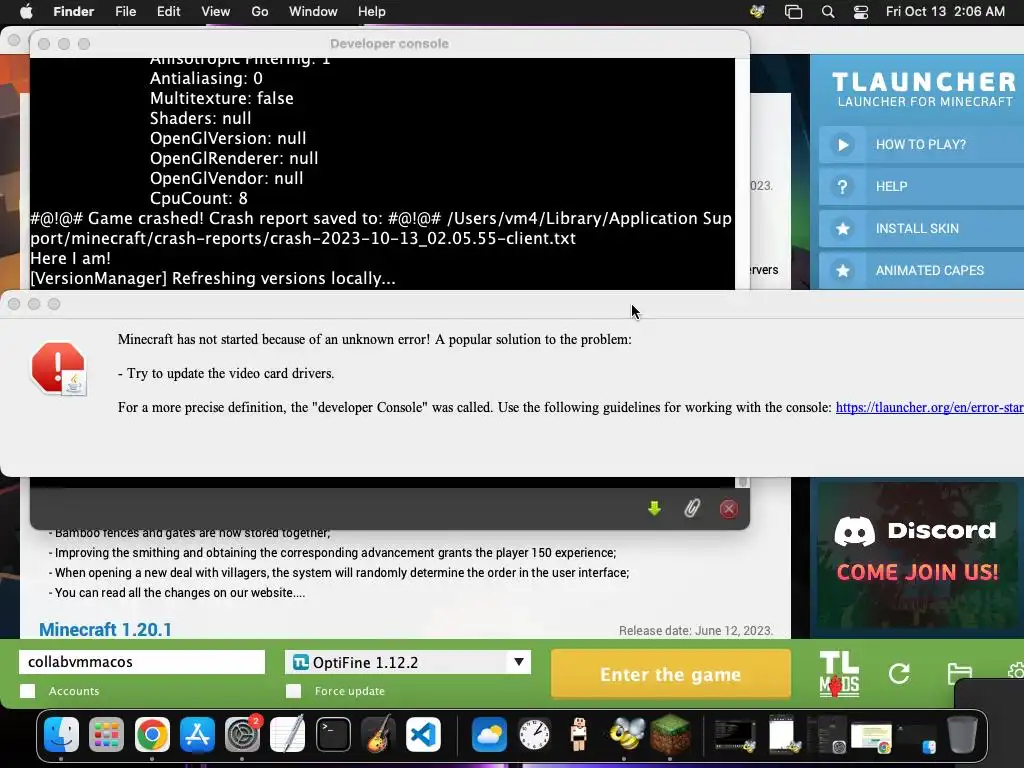Open App Store from the dock
The image size is (1024, 768).
197,734
